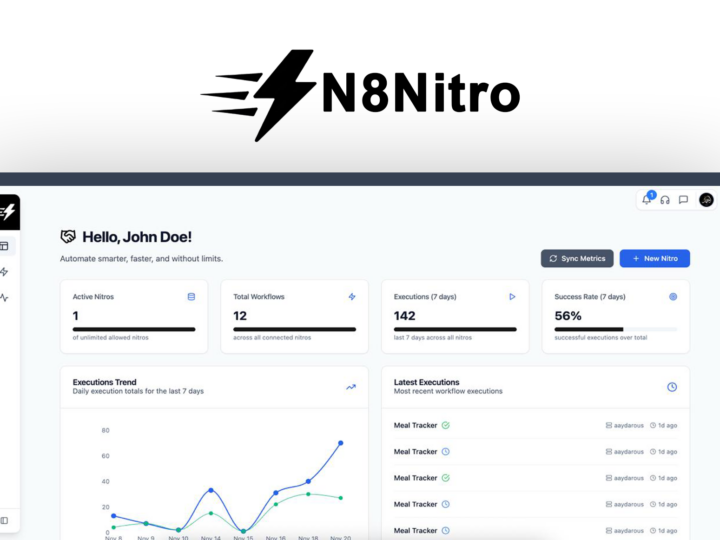This screenshot has height=540, width=720.
Task: Click the handshake icon beside greeting
Action: click(68, 236)
